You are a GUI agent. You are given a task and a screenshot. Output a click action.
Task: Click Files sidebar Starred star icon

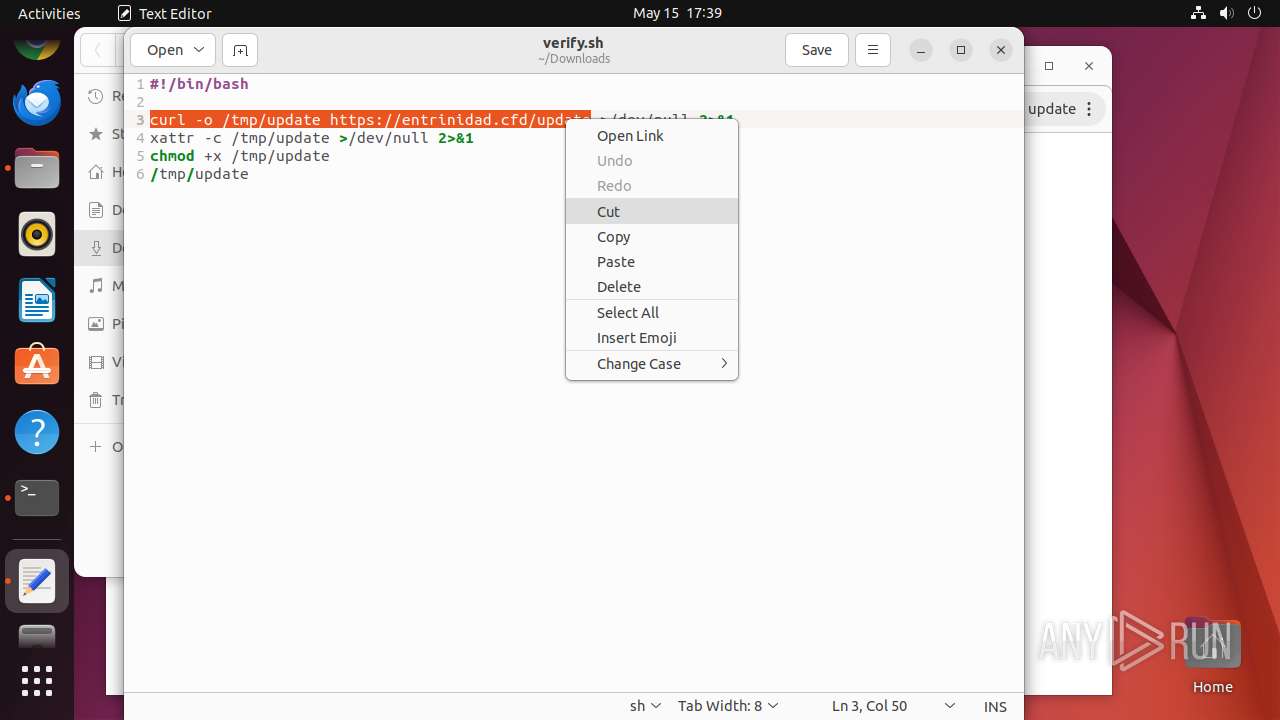coord(96,133)
